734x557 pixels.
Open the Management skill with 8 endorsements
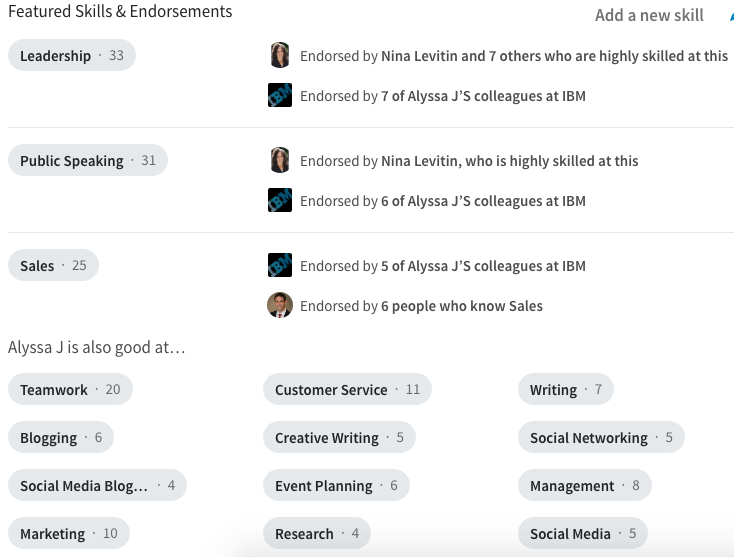click(x=584, y=486)
